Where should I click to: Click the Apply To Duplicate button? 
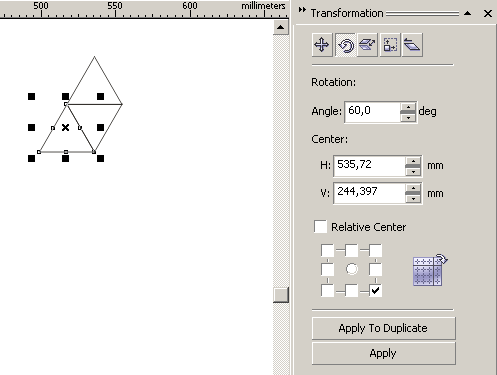[x=383, y=328]
